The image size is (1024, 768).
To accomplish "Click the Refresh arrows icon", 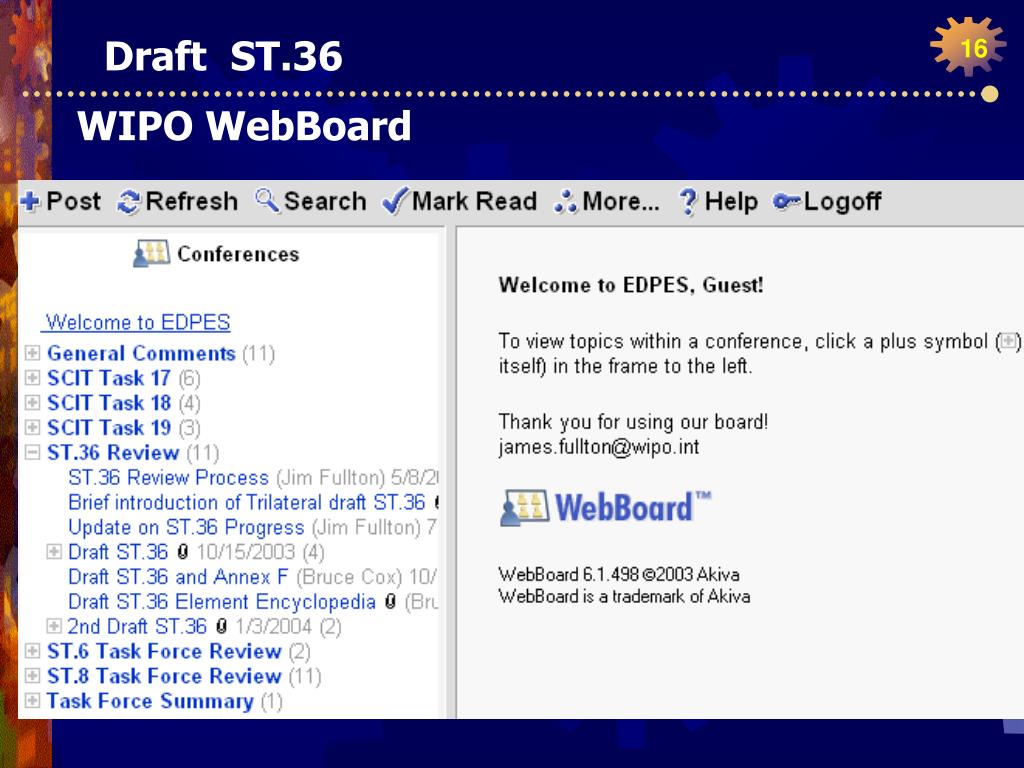I will pos(129,201).
